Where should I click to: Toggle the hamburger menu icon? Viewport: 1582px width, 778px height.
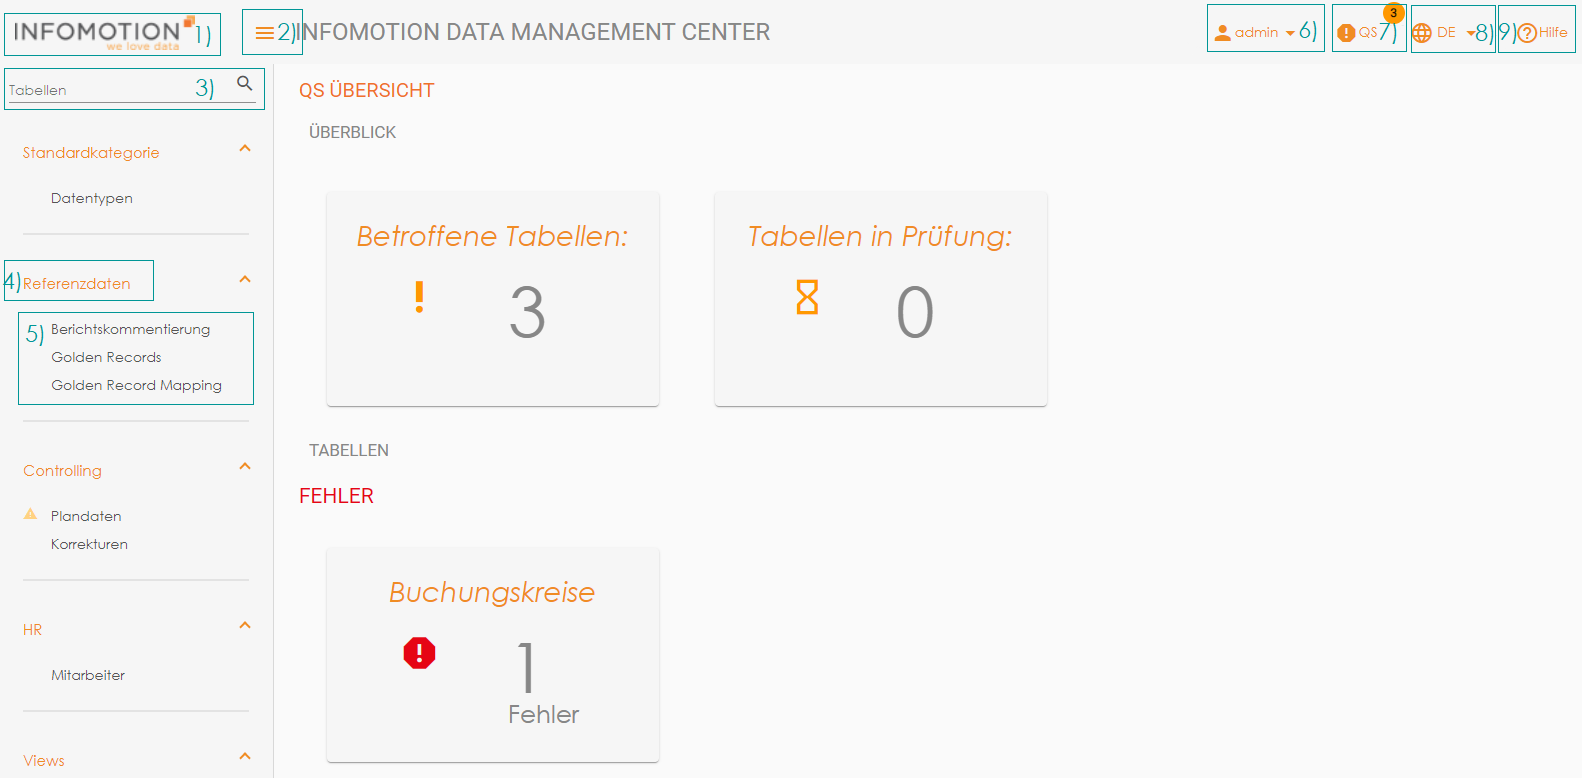click(264, 33)
